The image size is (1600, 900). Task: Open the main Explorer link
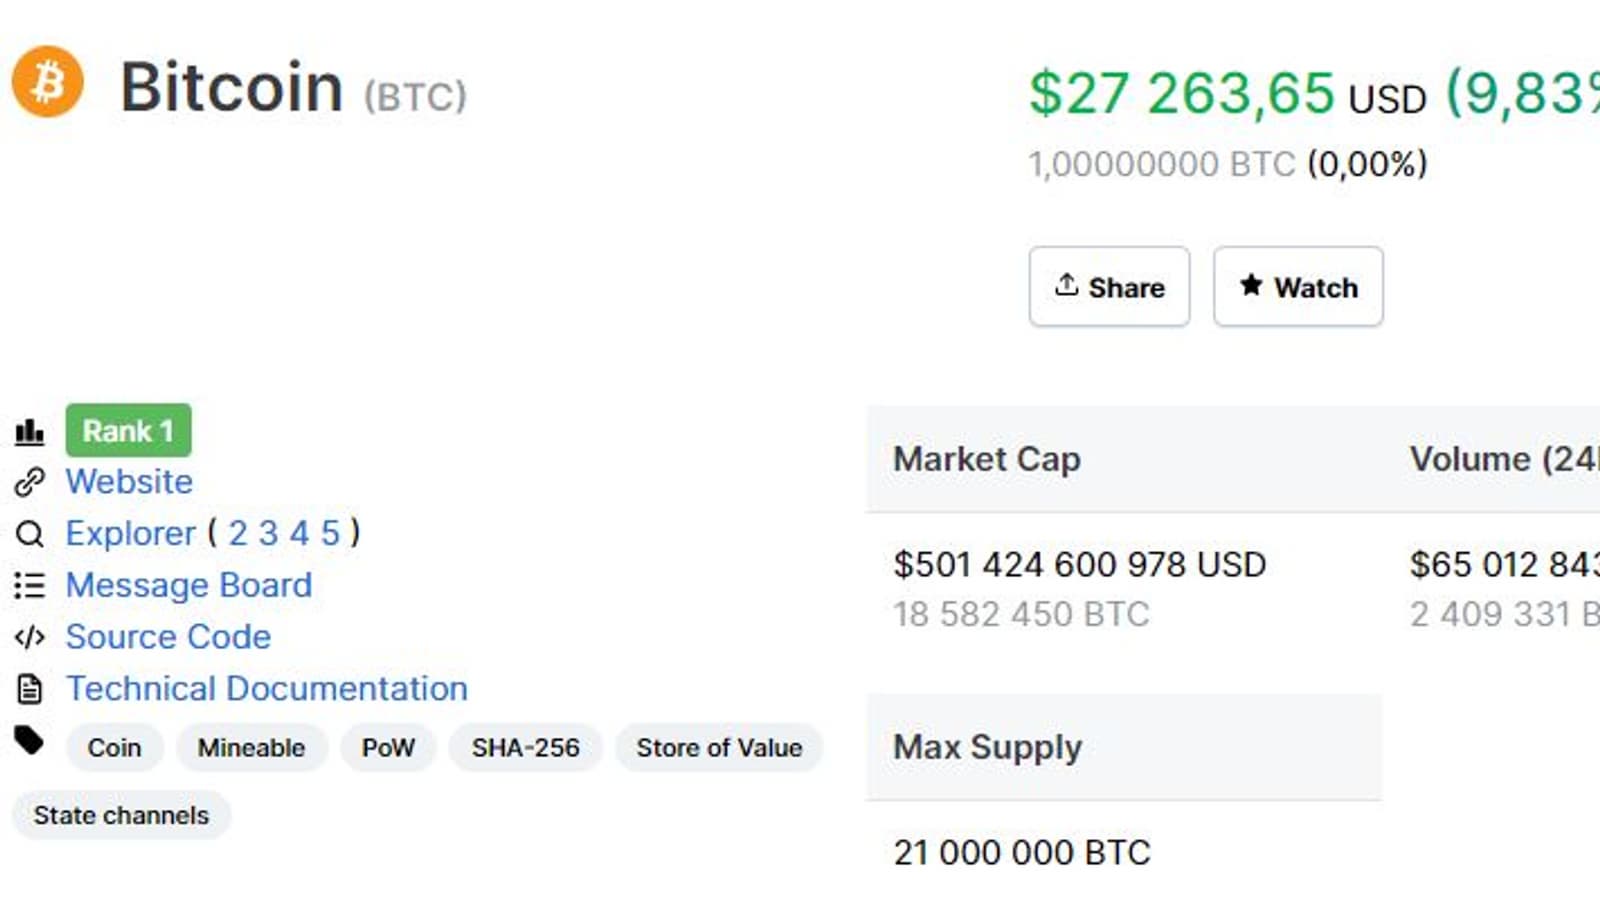coord(130,534)
